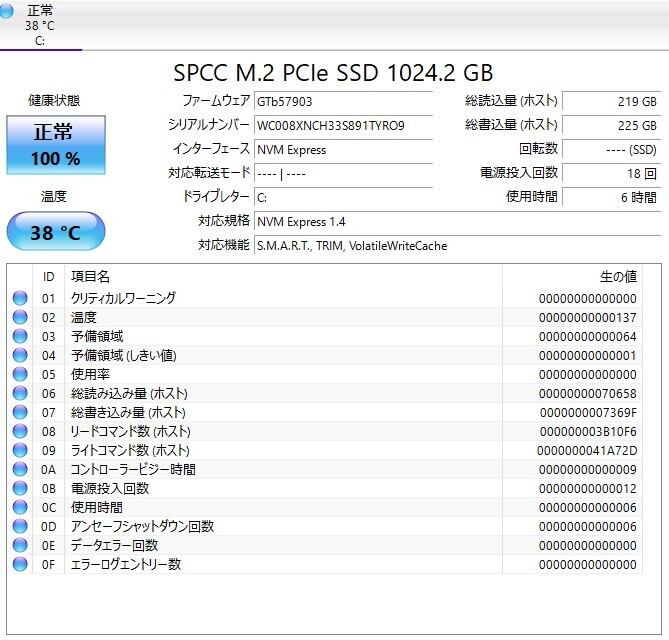Click the blue status icon for クリティカルワーニング
The image size is (669, 640).
pyautogui.click(x=20, y=298)
